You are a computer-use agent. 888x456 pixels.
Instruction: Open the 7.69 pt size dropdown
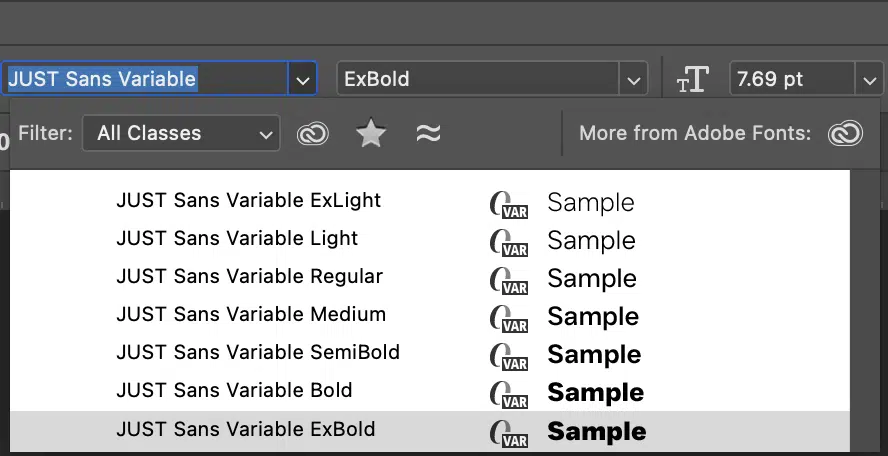870,79
